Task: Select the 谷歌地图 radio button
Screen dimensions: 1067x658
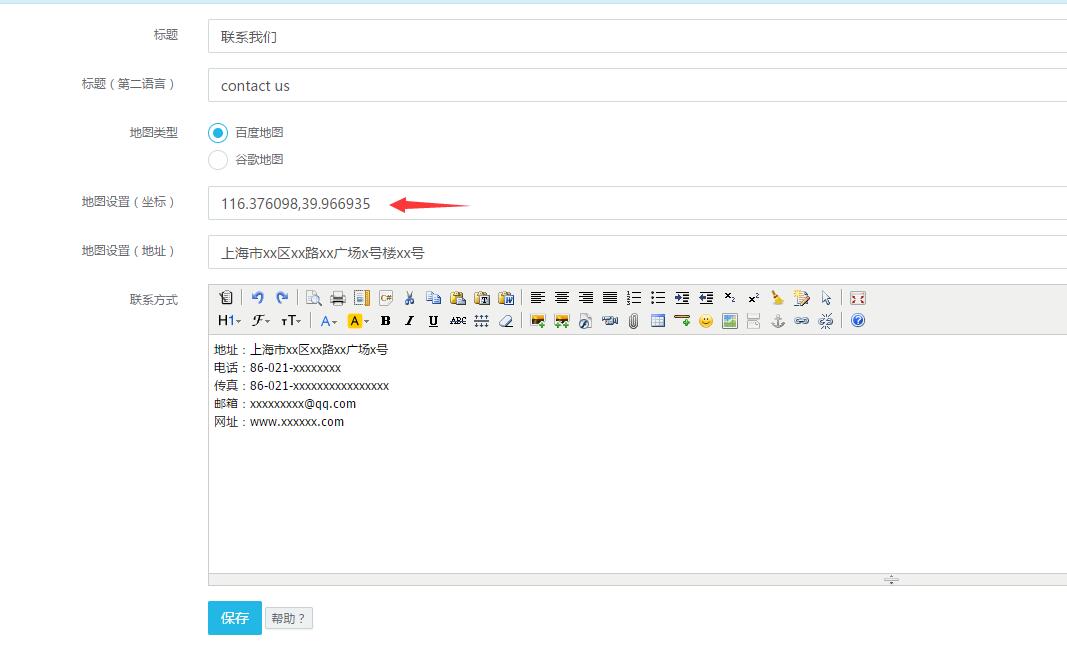Action: coord(218,160)
